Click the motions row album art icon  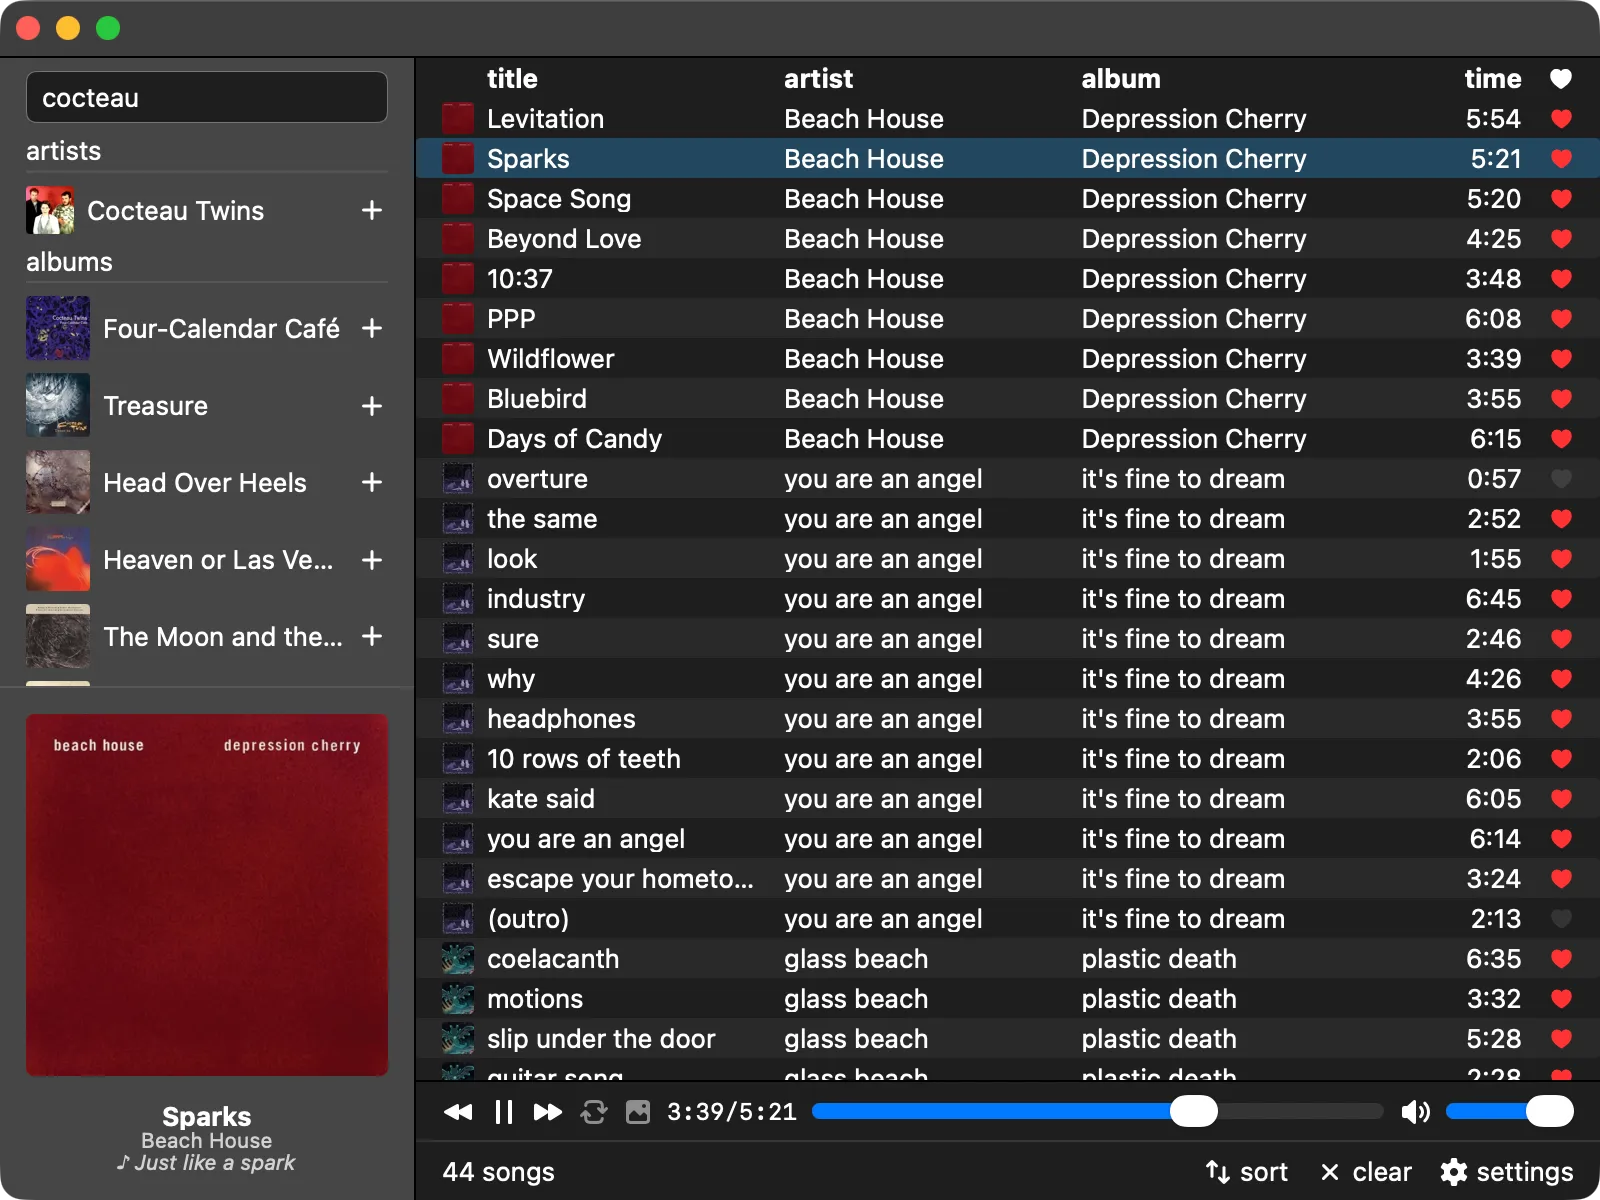click(x=458, y=999)
